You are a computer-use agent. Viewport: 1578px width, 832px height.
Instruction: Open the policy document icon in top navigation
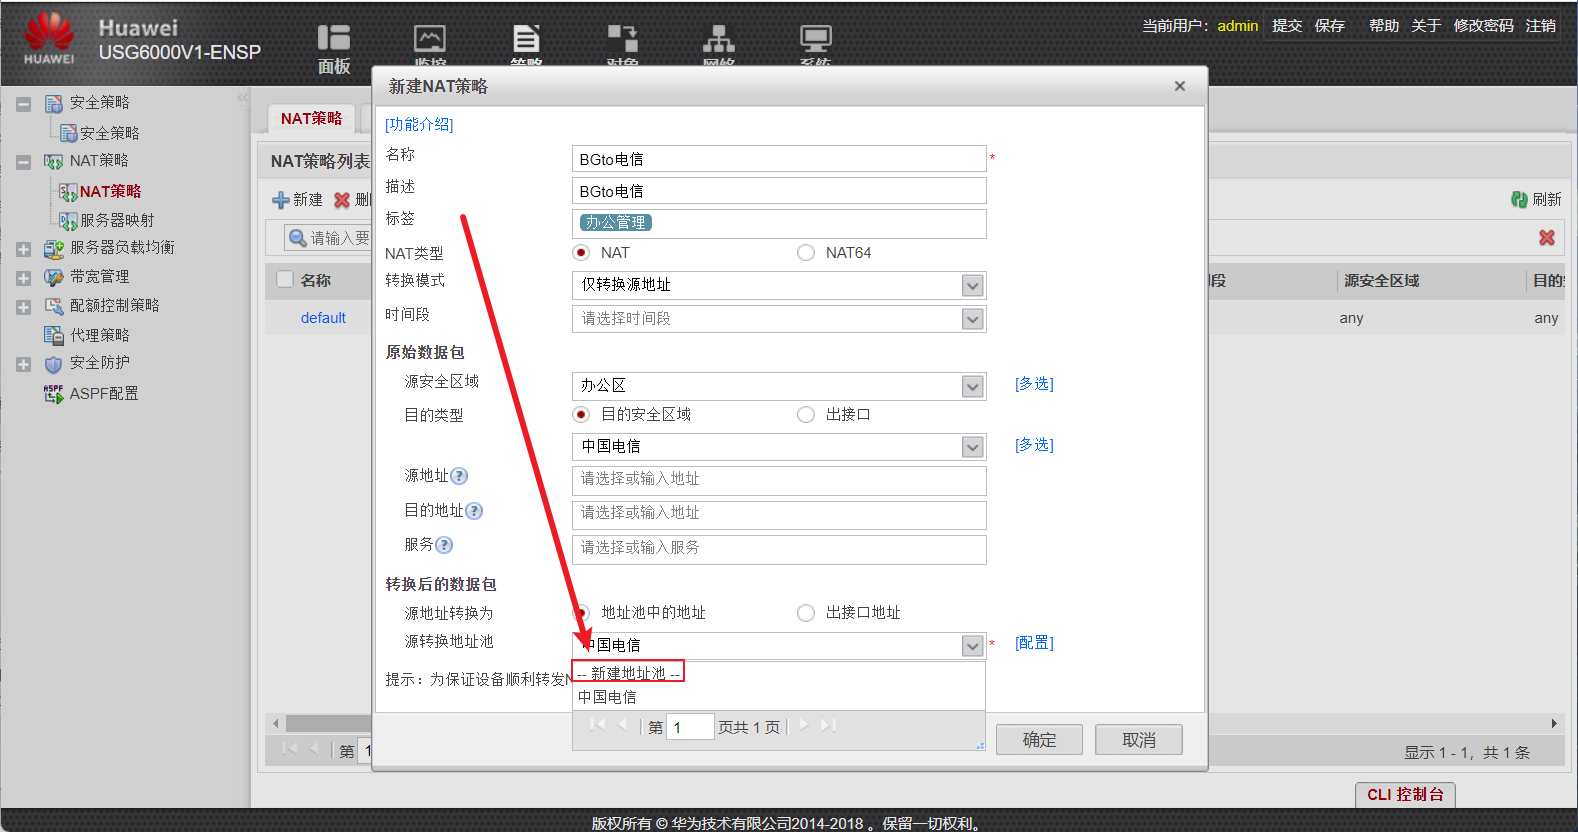(x=526, y=39)
